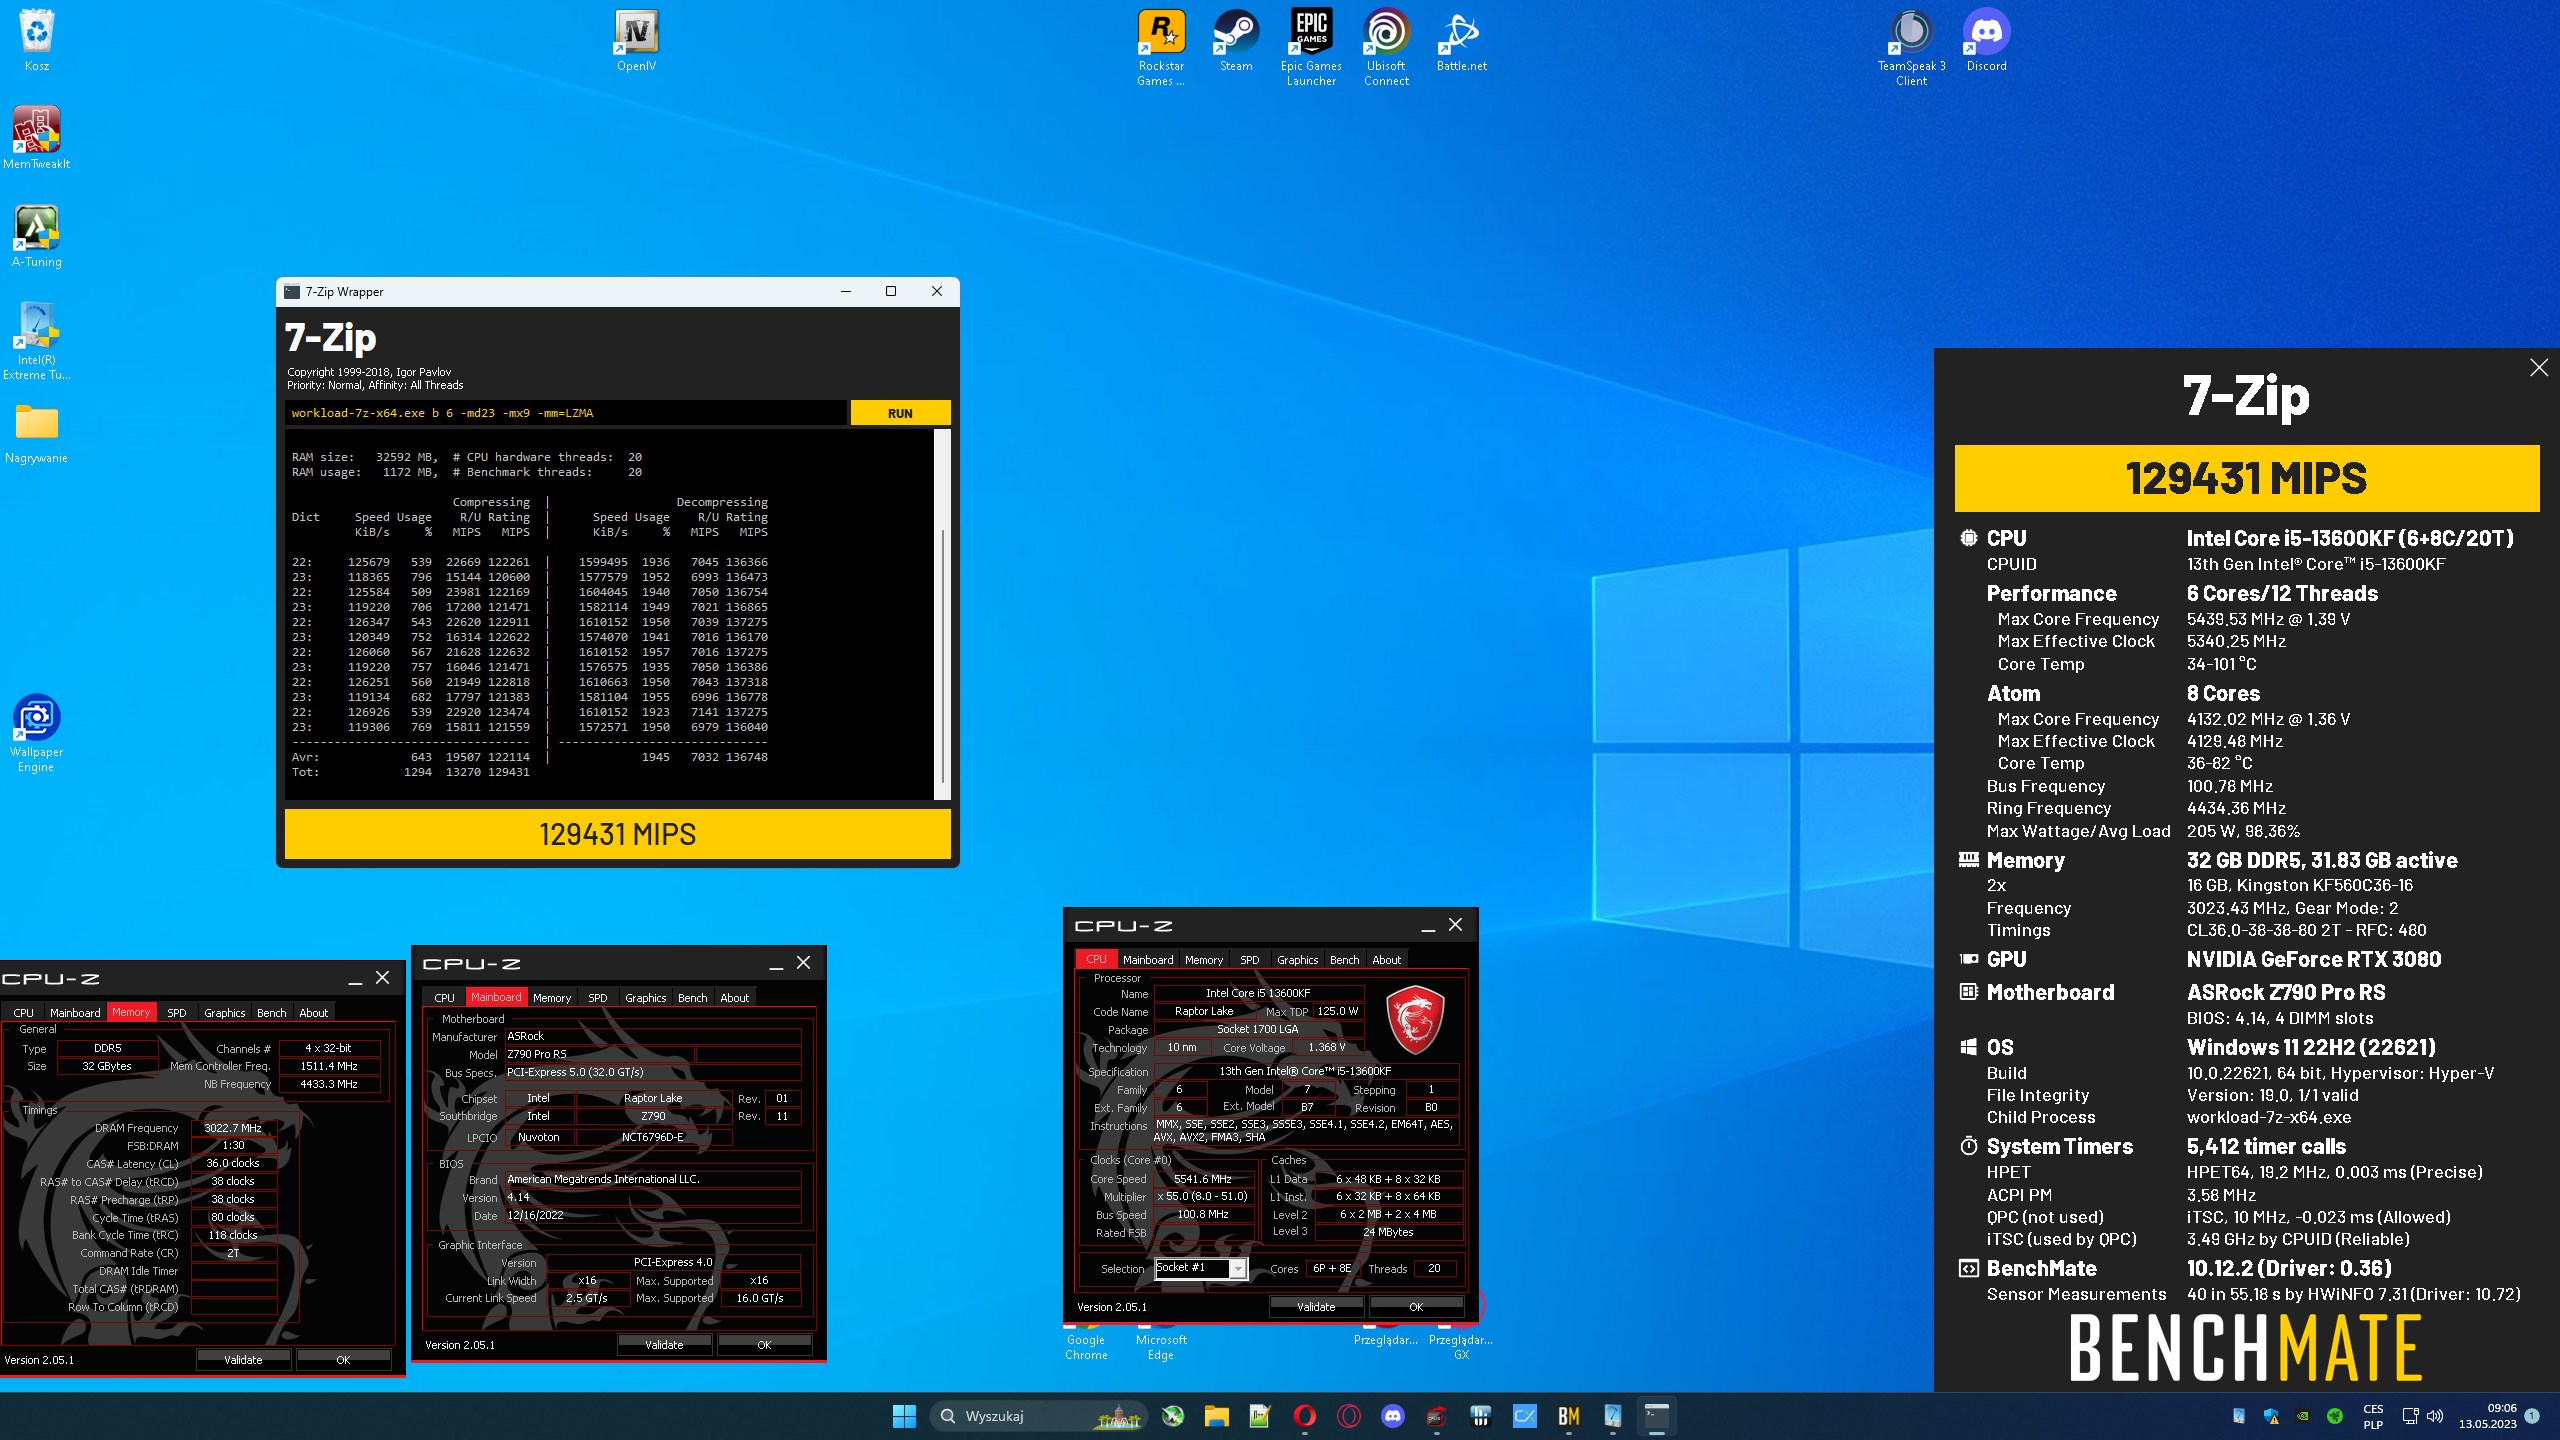Viewport: 2560px width, 1440px height.
Task: Open Intel Extreme Tuning shortcut
Action: (x=37, y=341)
